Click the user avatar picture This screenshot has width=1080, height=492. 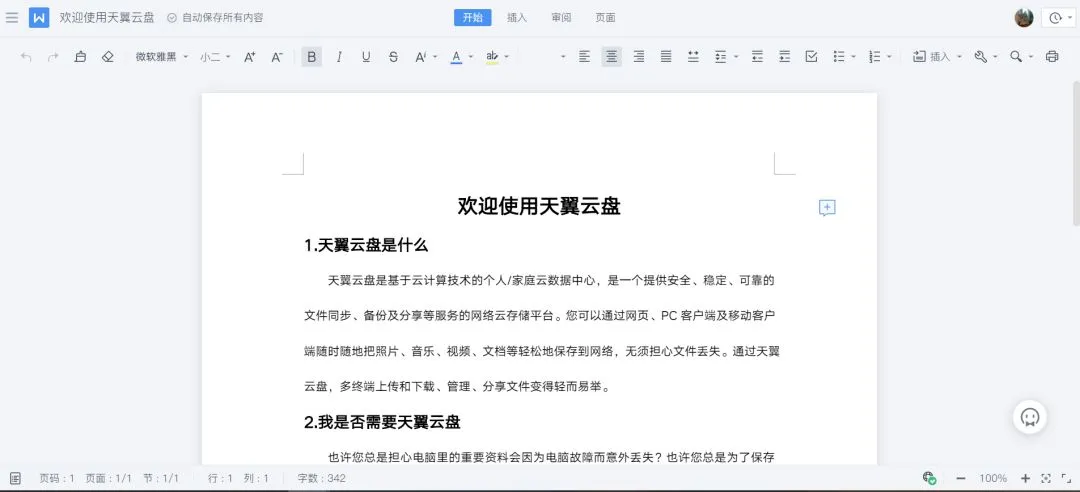click(1024, 18)
